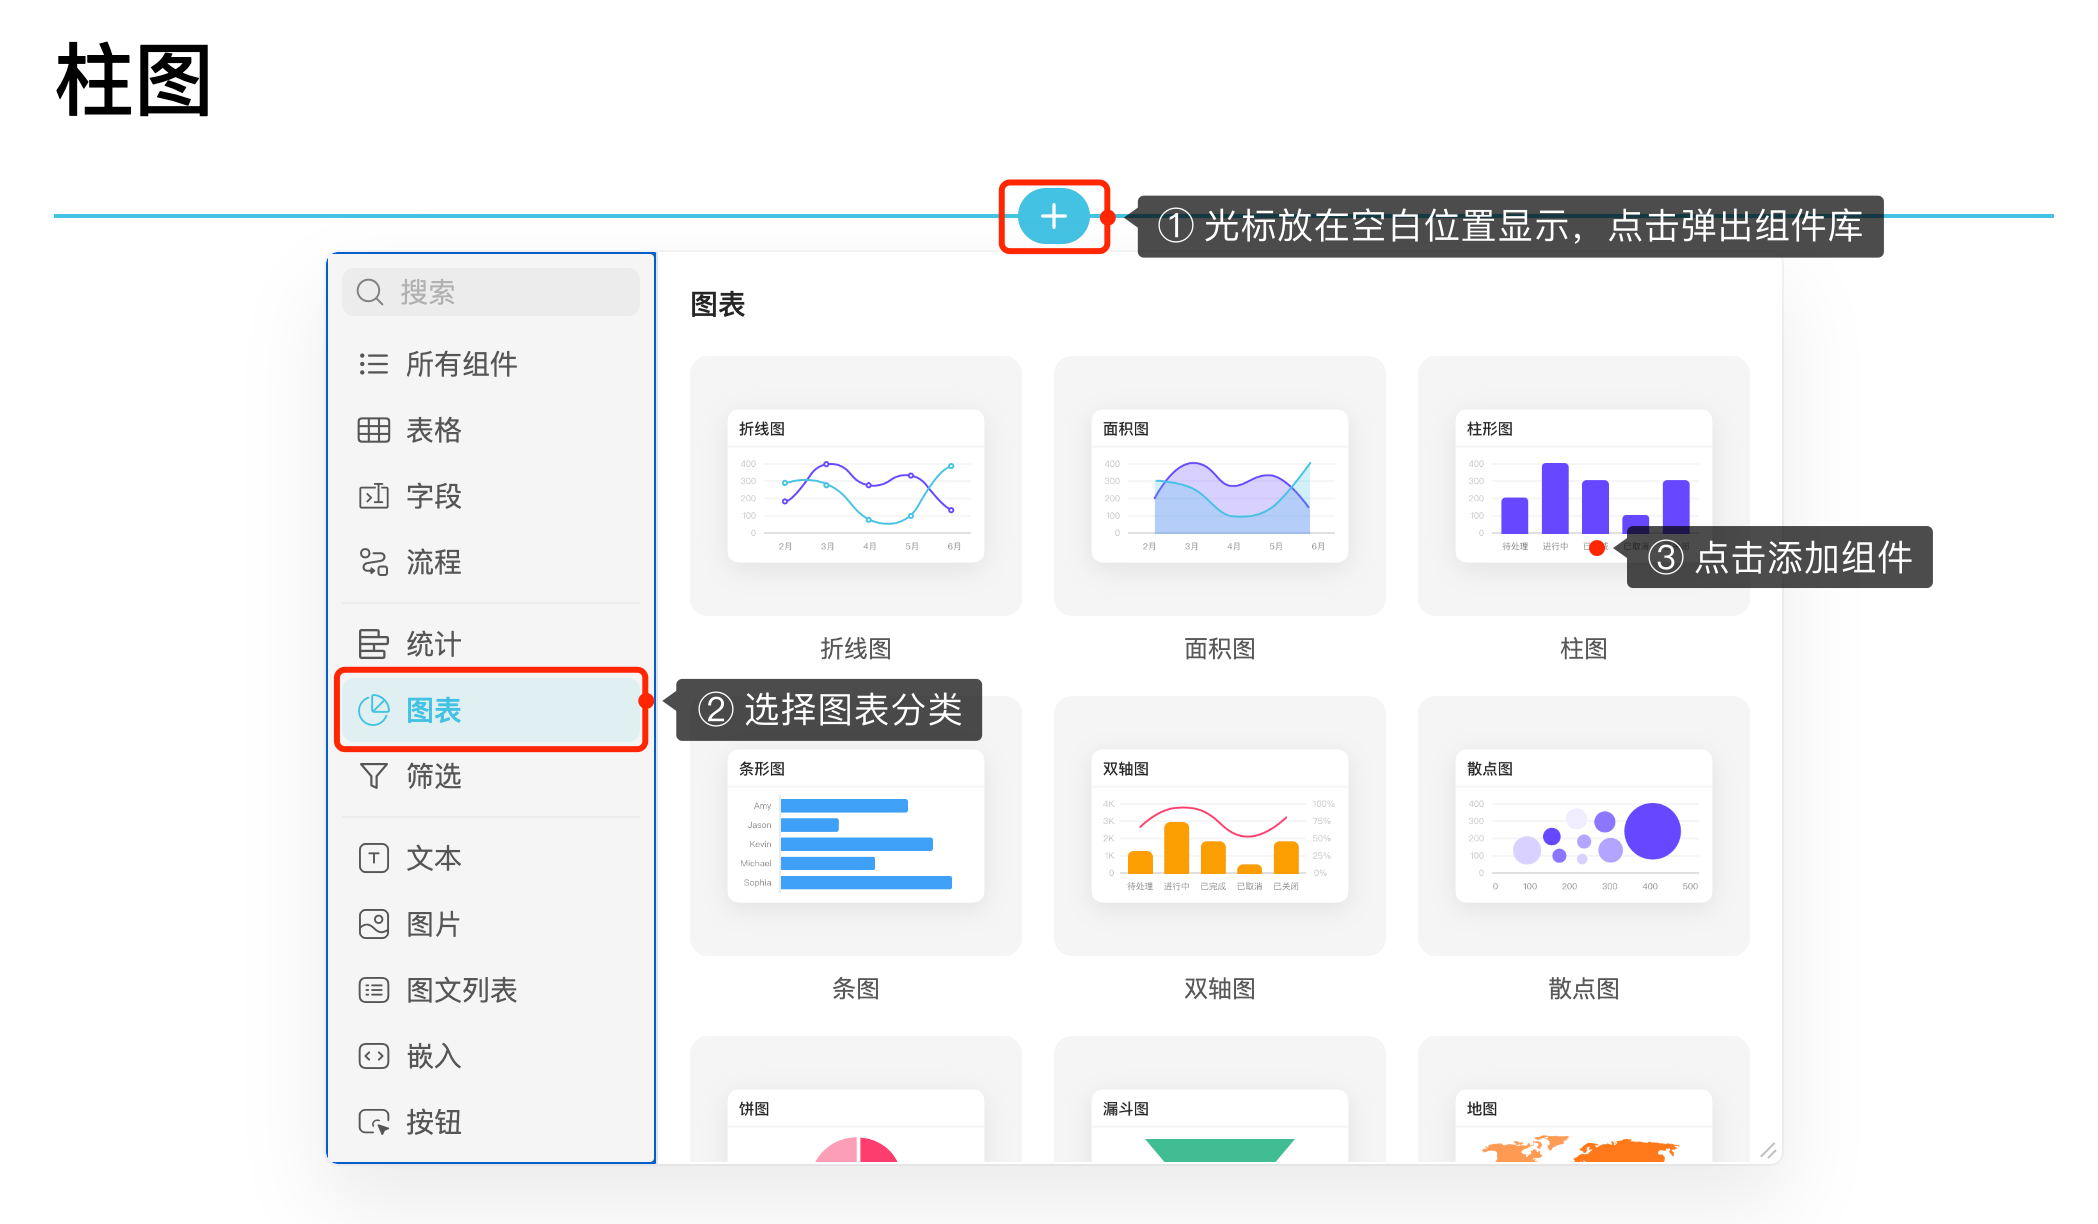Open the 筛选 category
Image resolution: width=2098 pixels, height=1224 pixels.
(434, 776)
